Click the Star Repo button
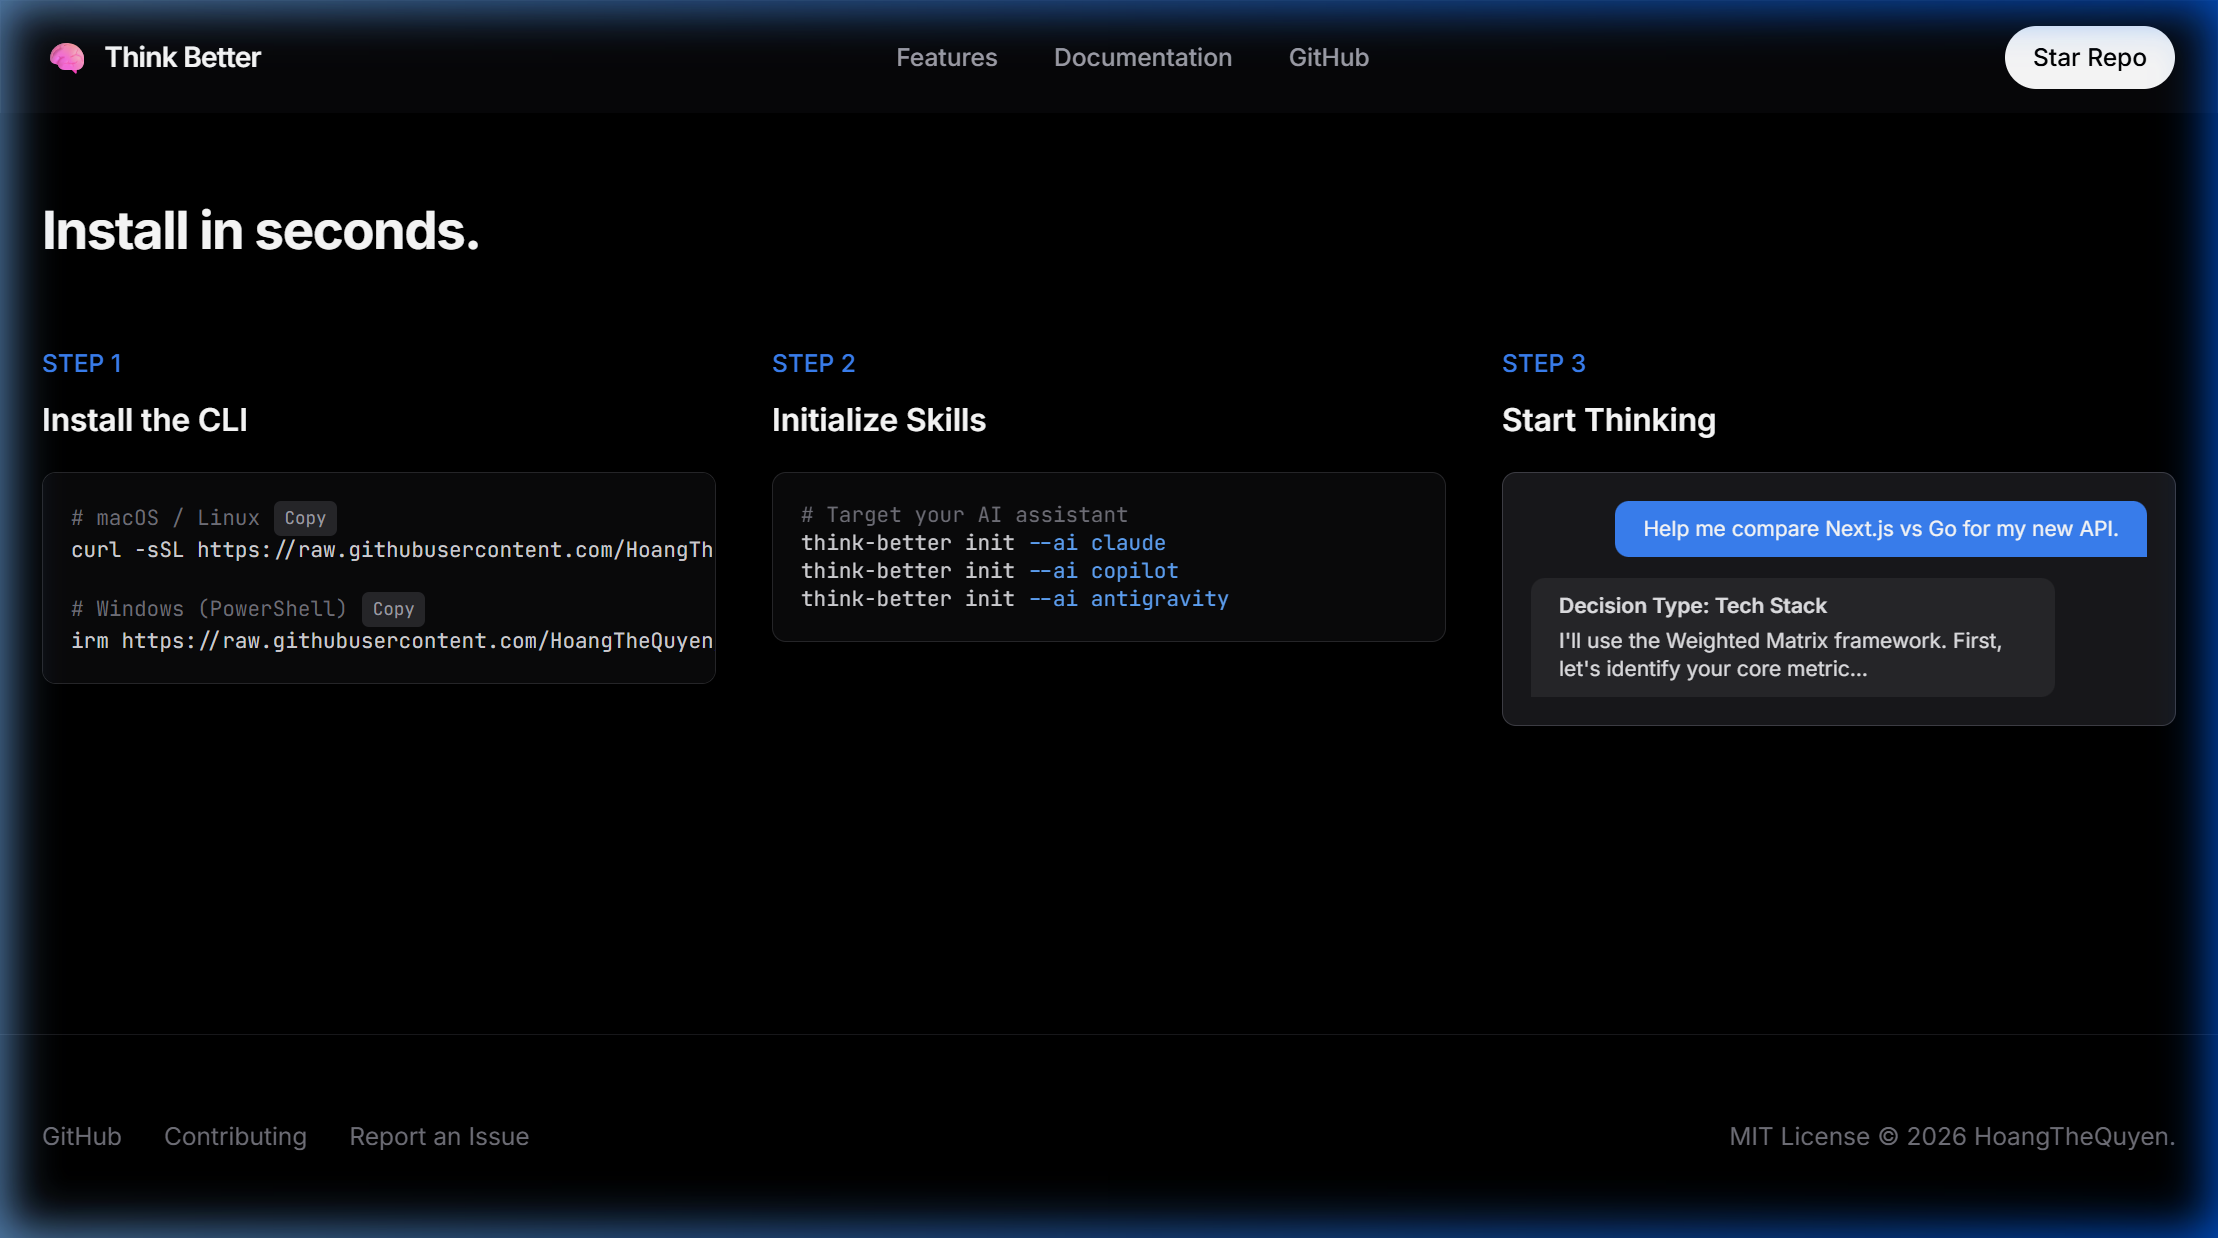Screen dimensions: 2218x1238 [2088, 57]
